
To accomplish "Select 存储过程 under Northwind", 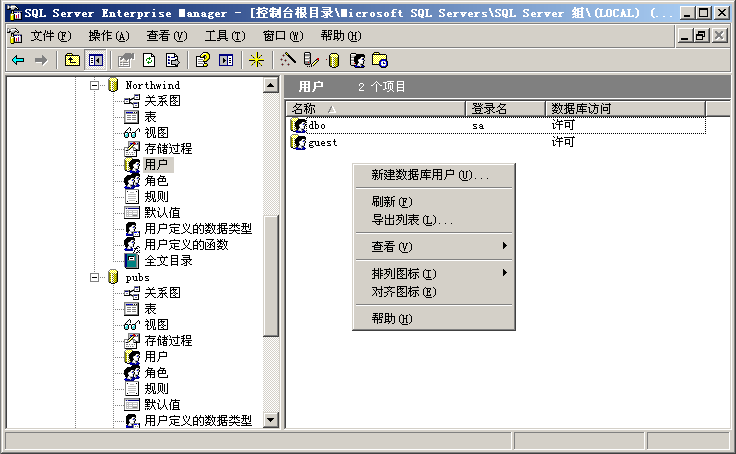I will point(168,149).
